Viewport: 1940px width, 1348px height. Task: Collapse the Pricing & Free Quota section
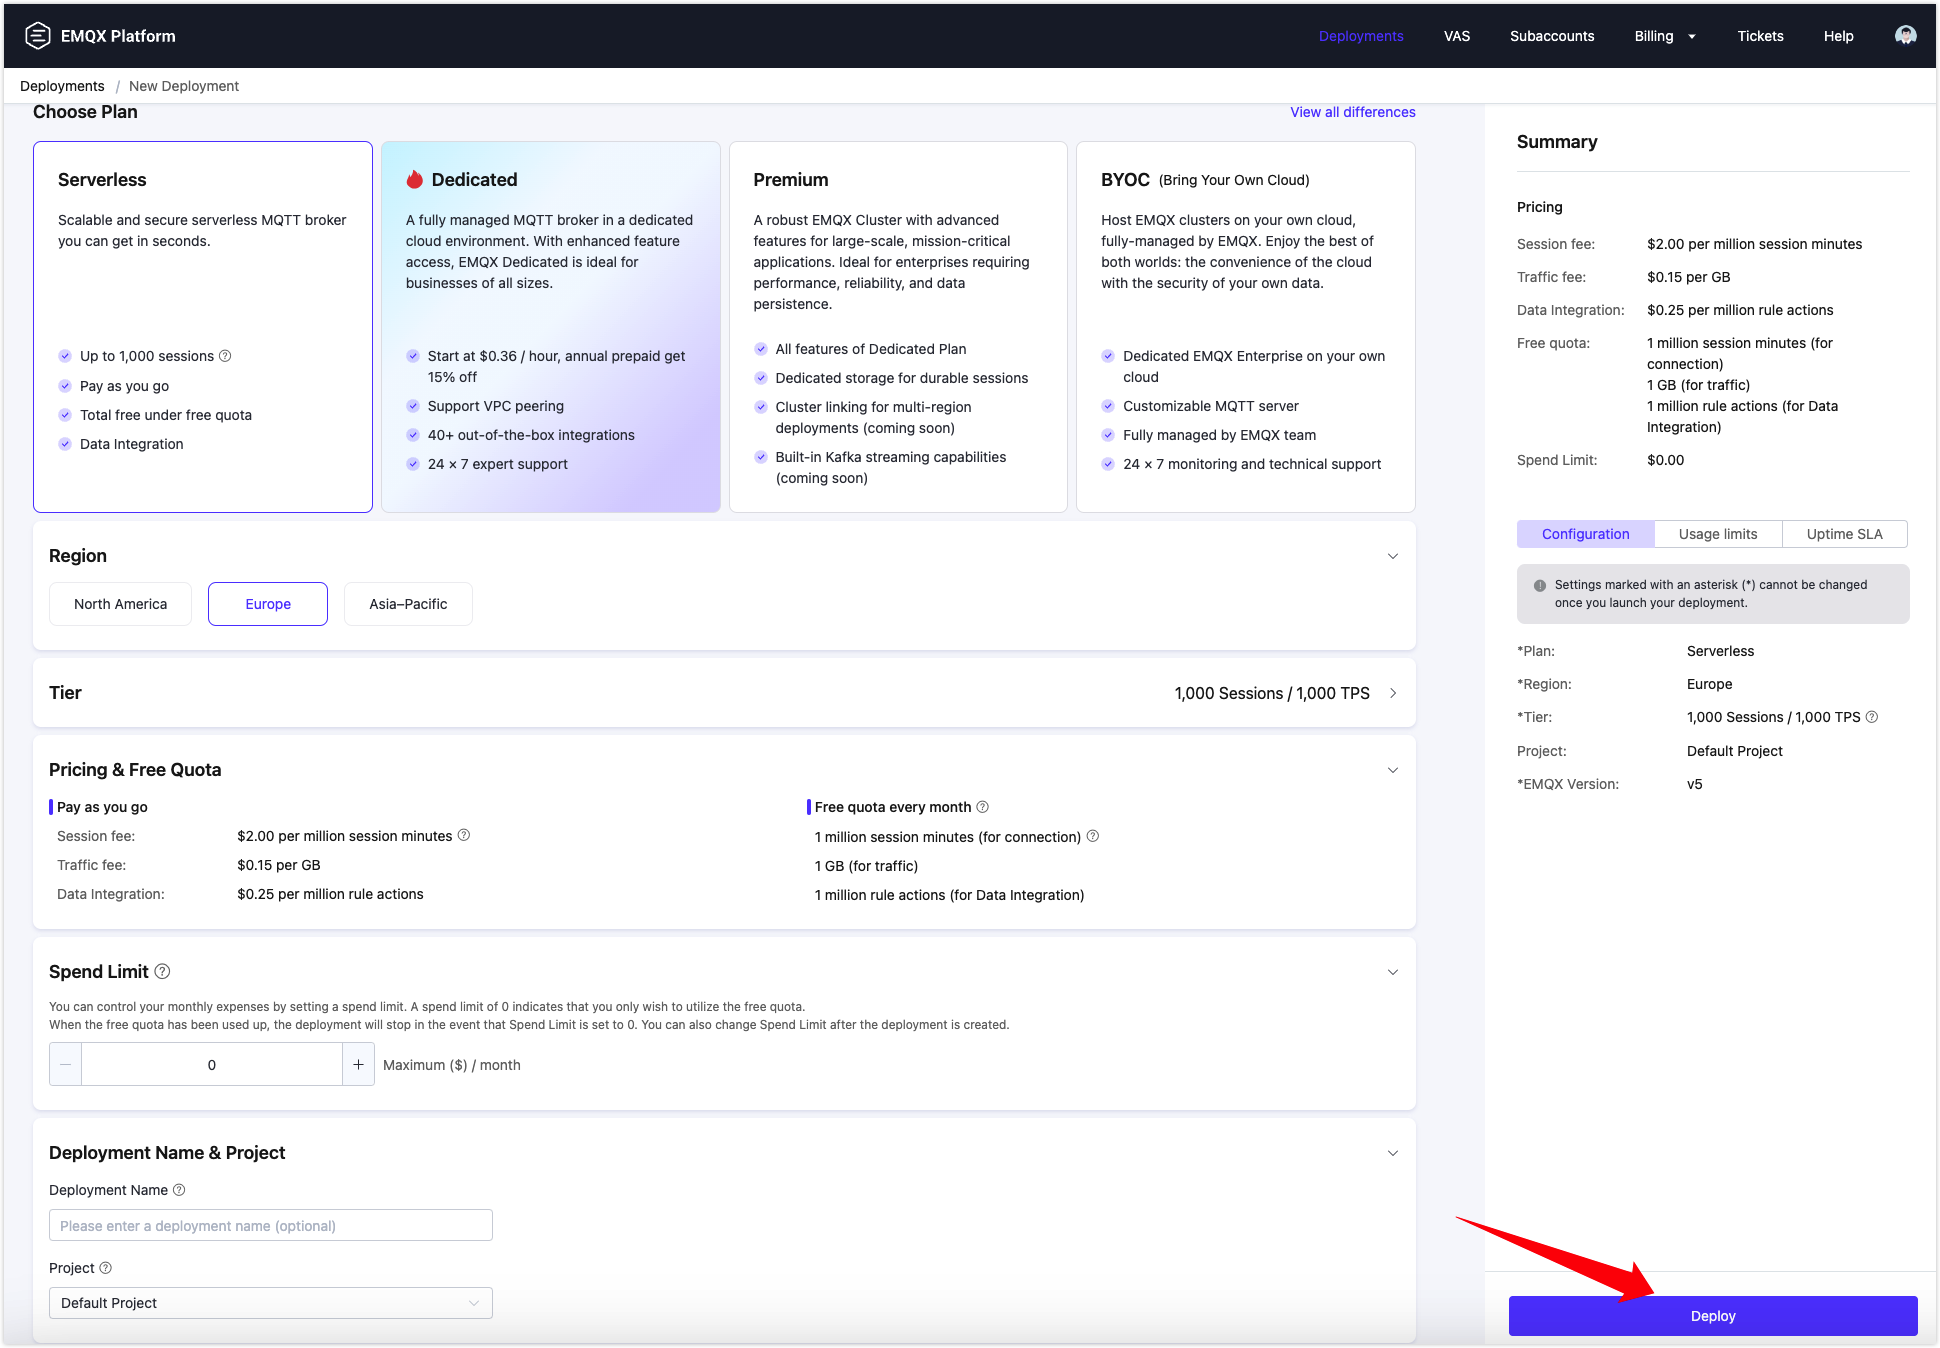[1393, 770]
